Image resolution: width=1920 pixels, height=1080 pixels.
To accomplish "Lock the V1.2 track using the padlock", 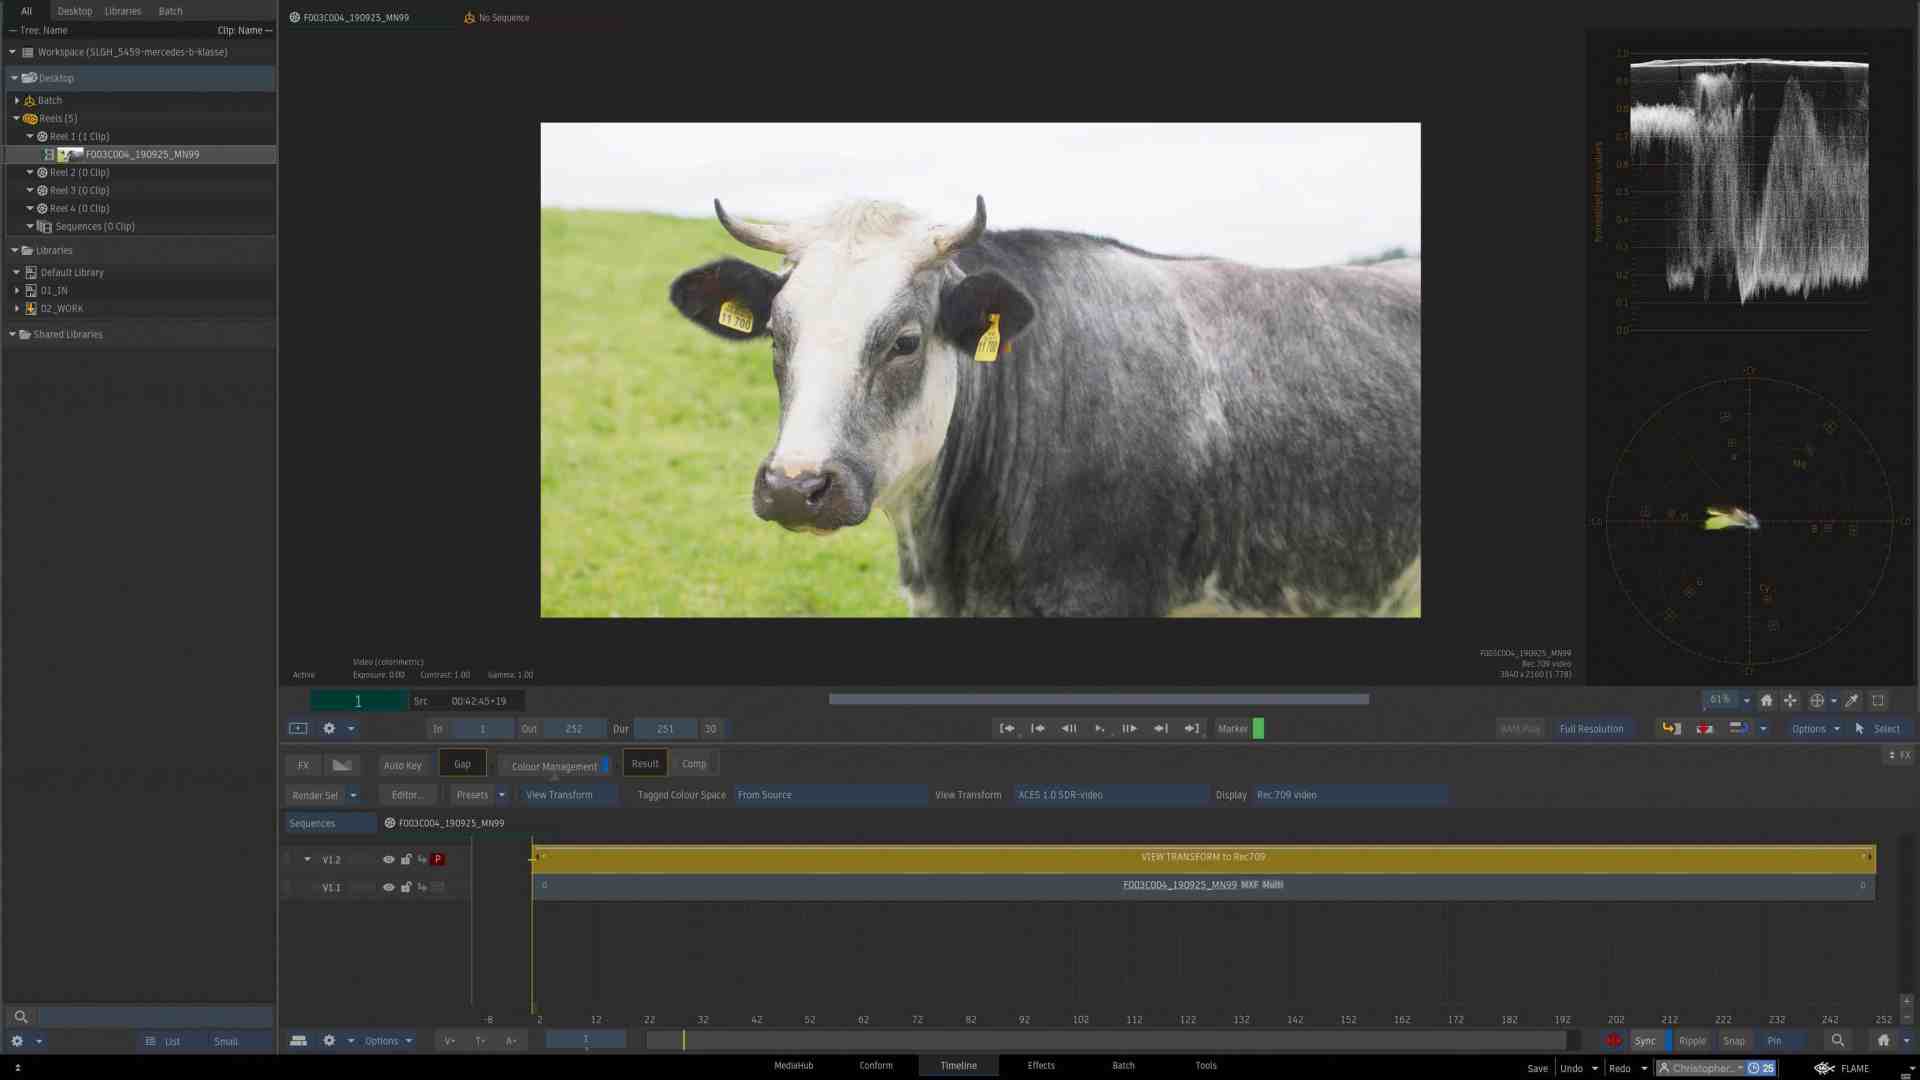I will [x=406, y=859].
